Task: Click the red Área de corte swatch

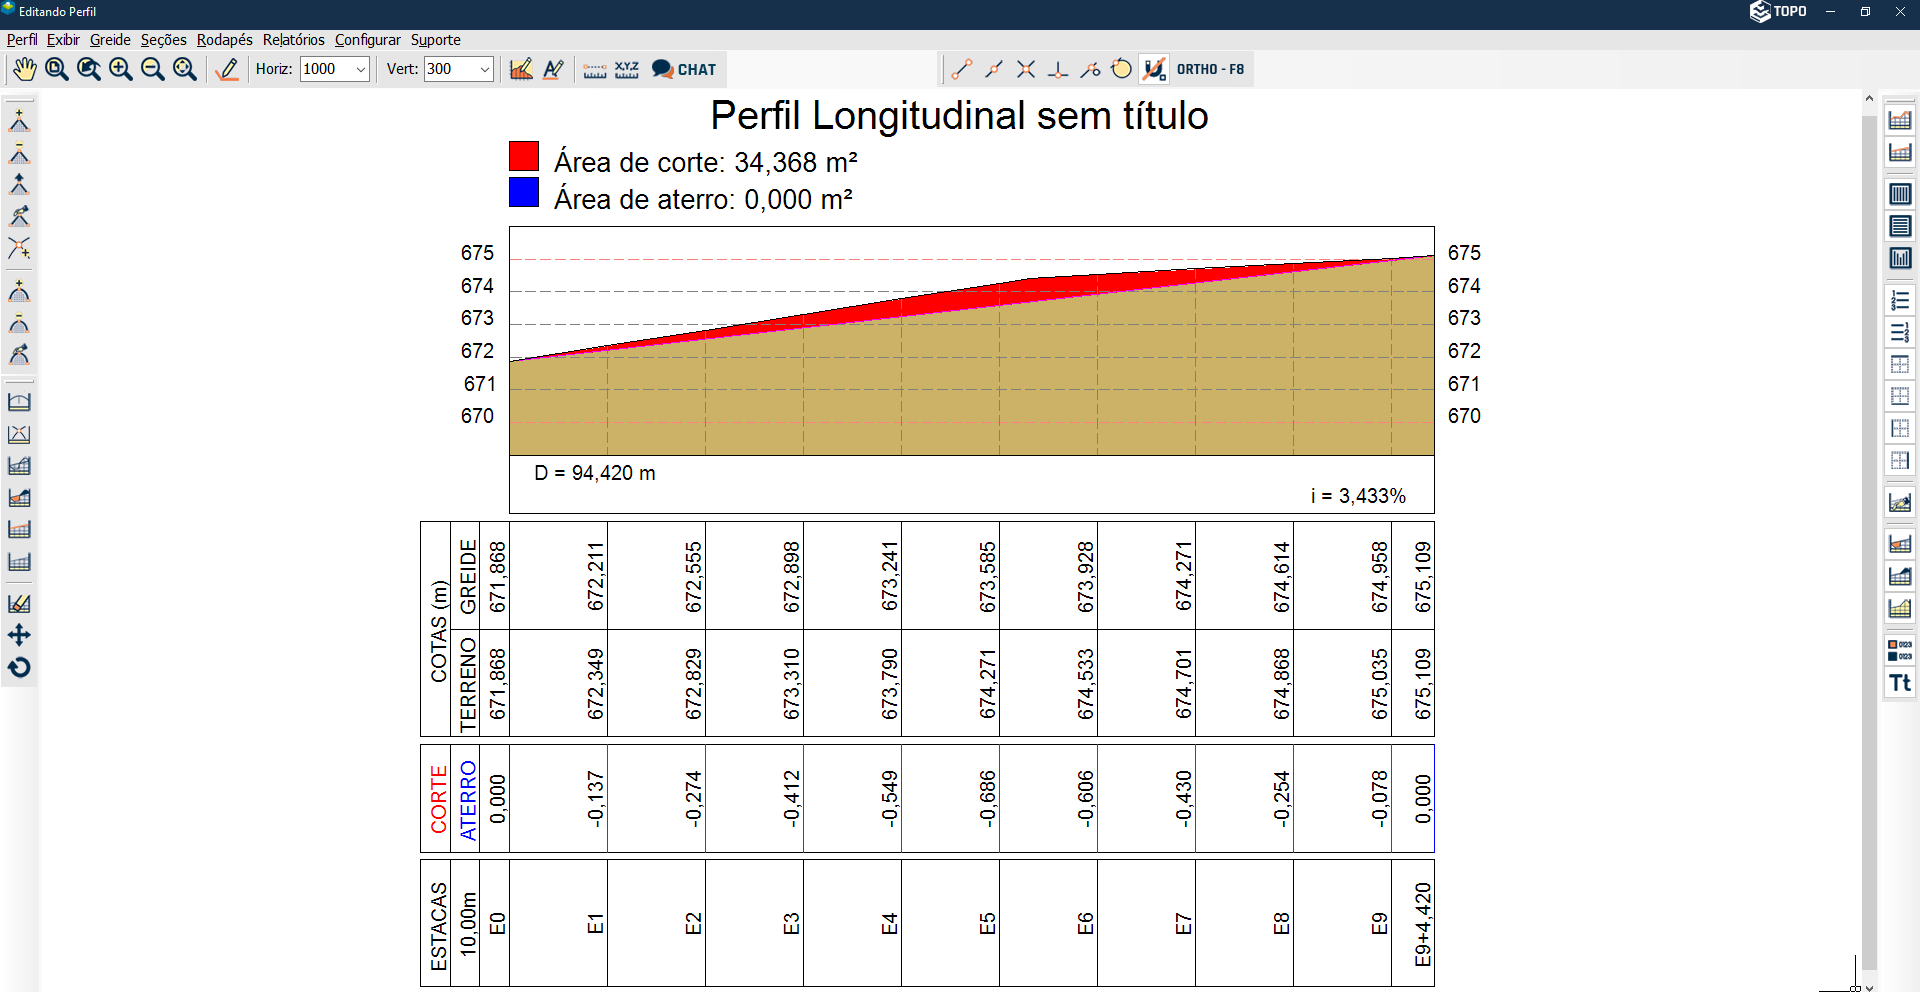Action: (x=524, y=156)
